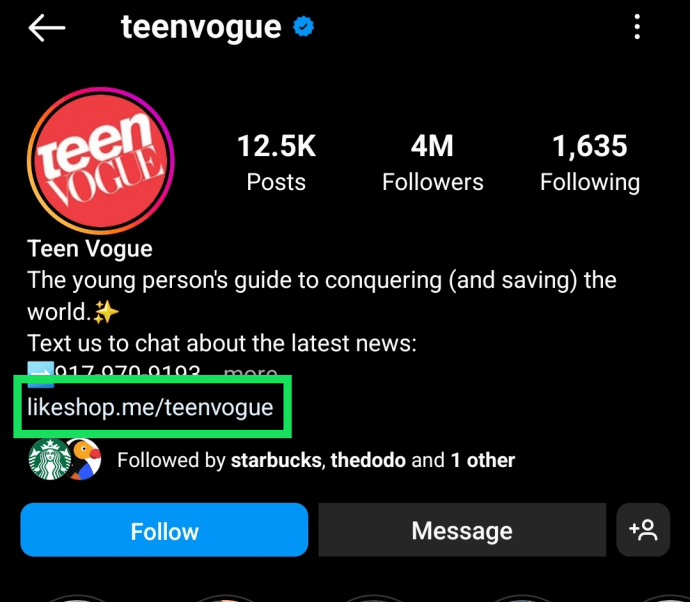Image resolution: width=690 pixels, height=602 pixels.
Task: Open the 4M Followers list
Action: 433,162
